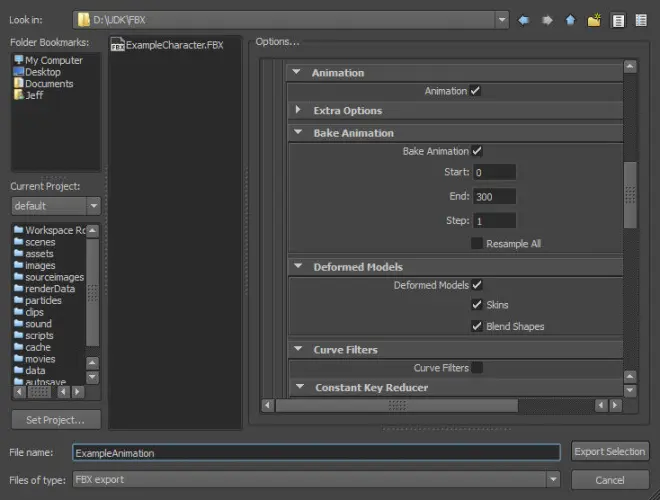Screen dimensions: 660x500
Task: Click the Export Selection button
Action: click(x=610, y=452)
